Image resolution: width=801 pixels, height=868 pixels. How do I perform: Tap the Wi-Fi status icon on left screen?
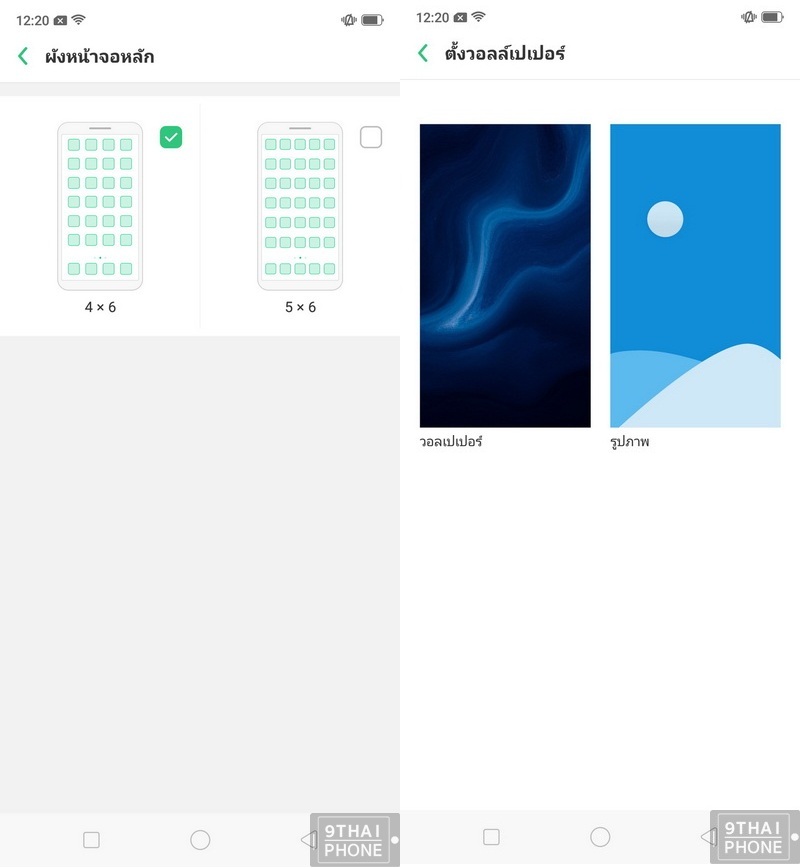pyautogui.click(x=79, y=20)
